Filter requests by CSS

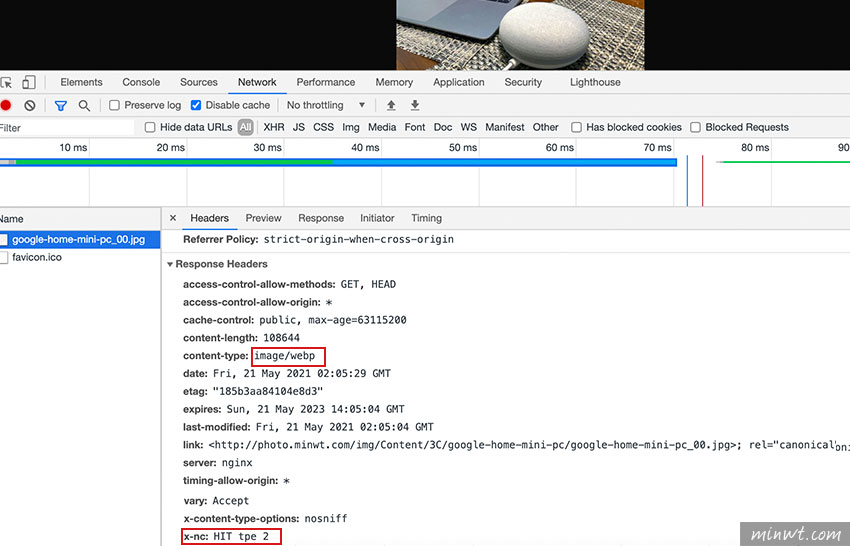pyautogui.click(x=324, y=127)
